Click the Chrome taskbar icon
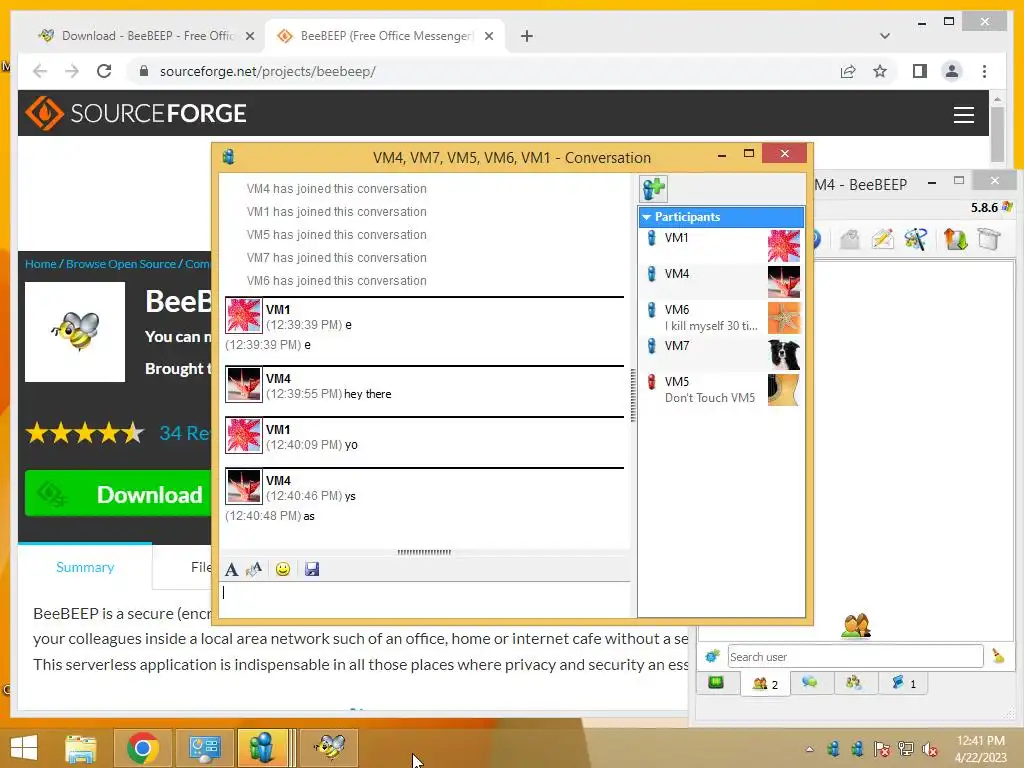The width and height of the screenshot is (1024, 768). 143,748
